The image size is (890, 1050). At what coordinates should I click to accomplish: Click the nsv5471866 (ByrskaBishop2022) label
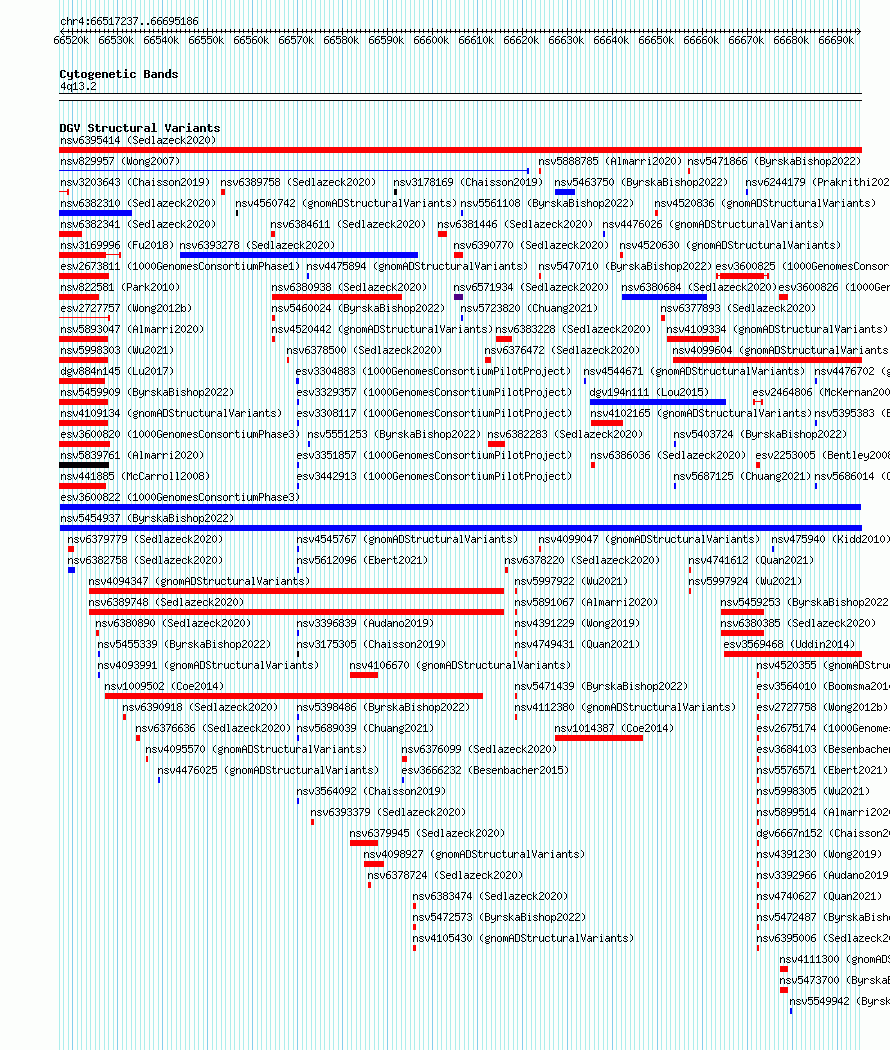[774, 161]
